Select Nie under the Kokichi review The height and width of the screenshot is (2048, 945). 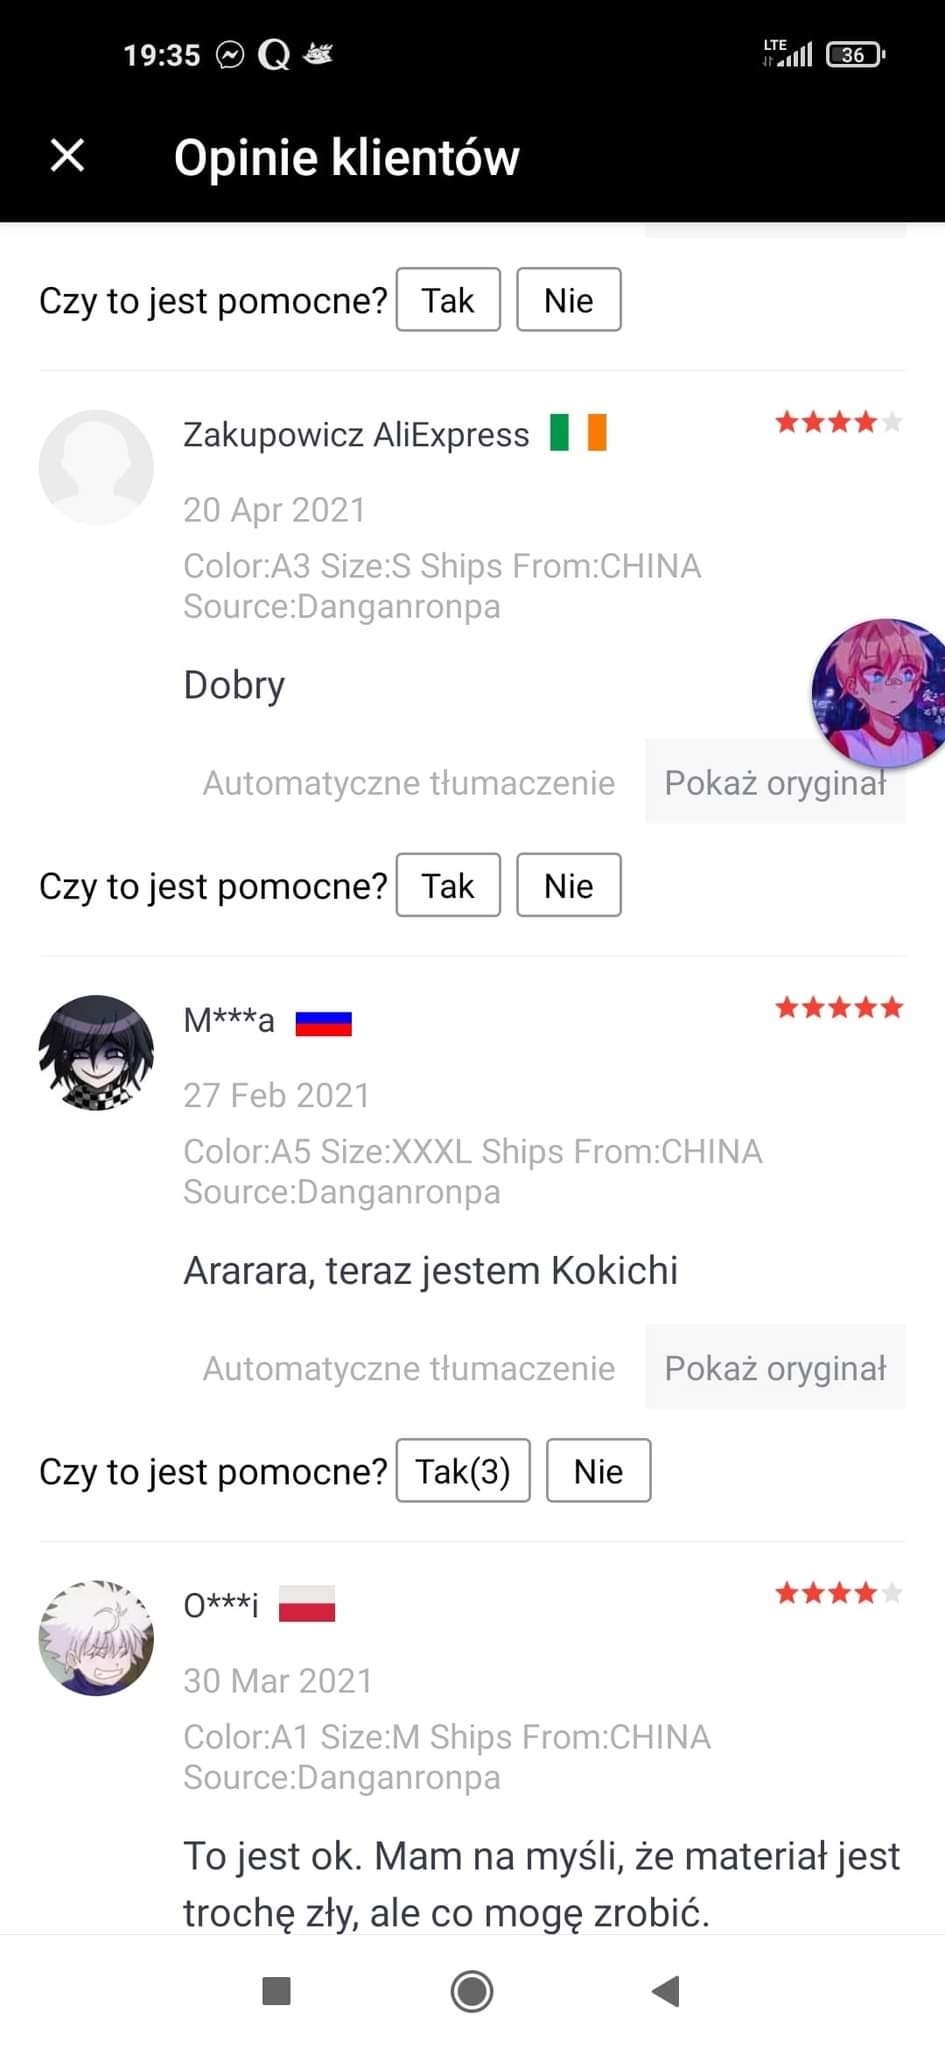coord(598,1471)
